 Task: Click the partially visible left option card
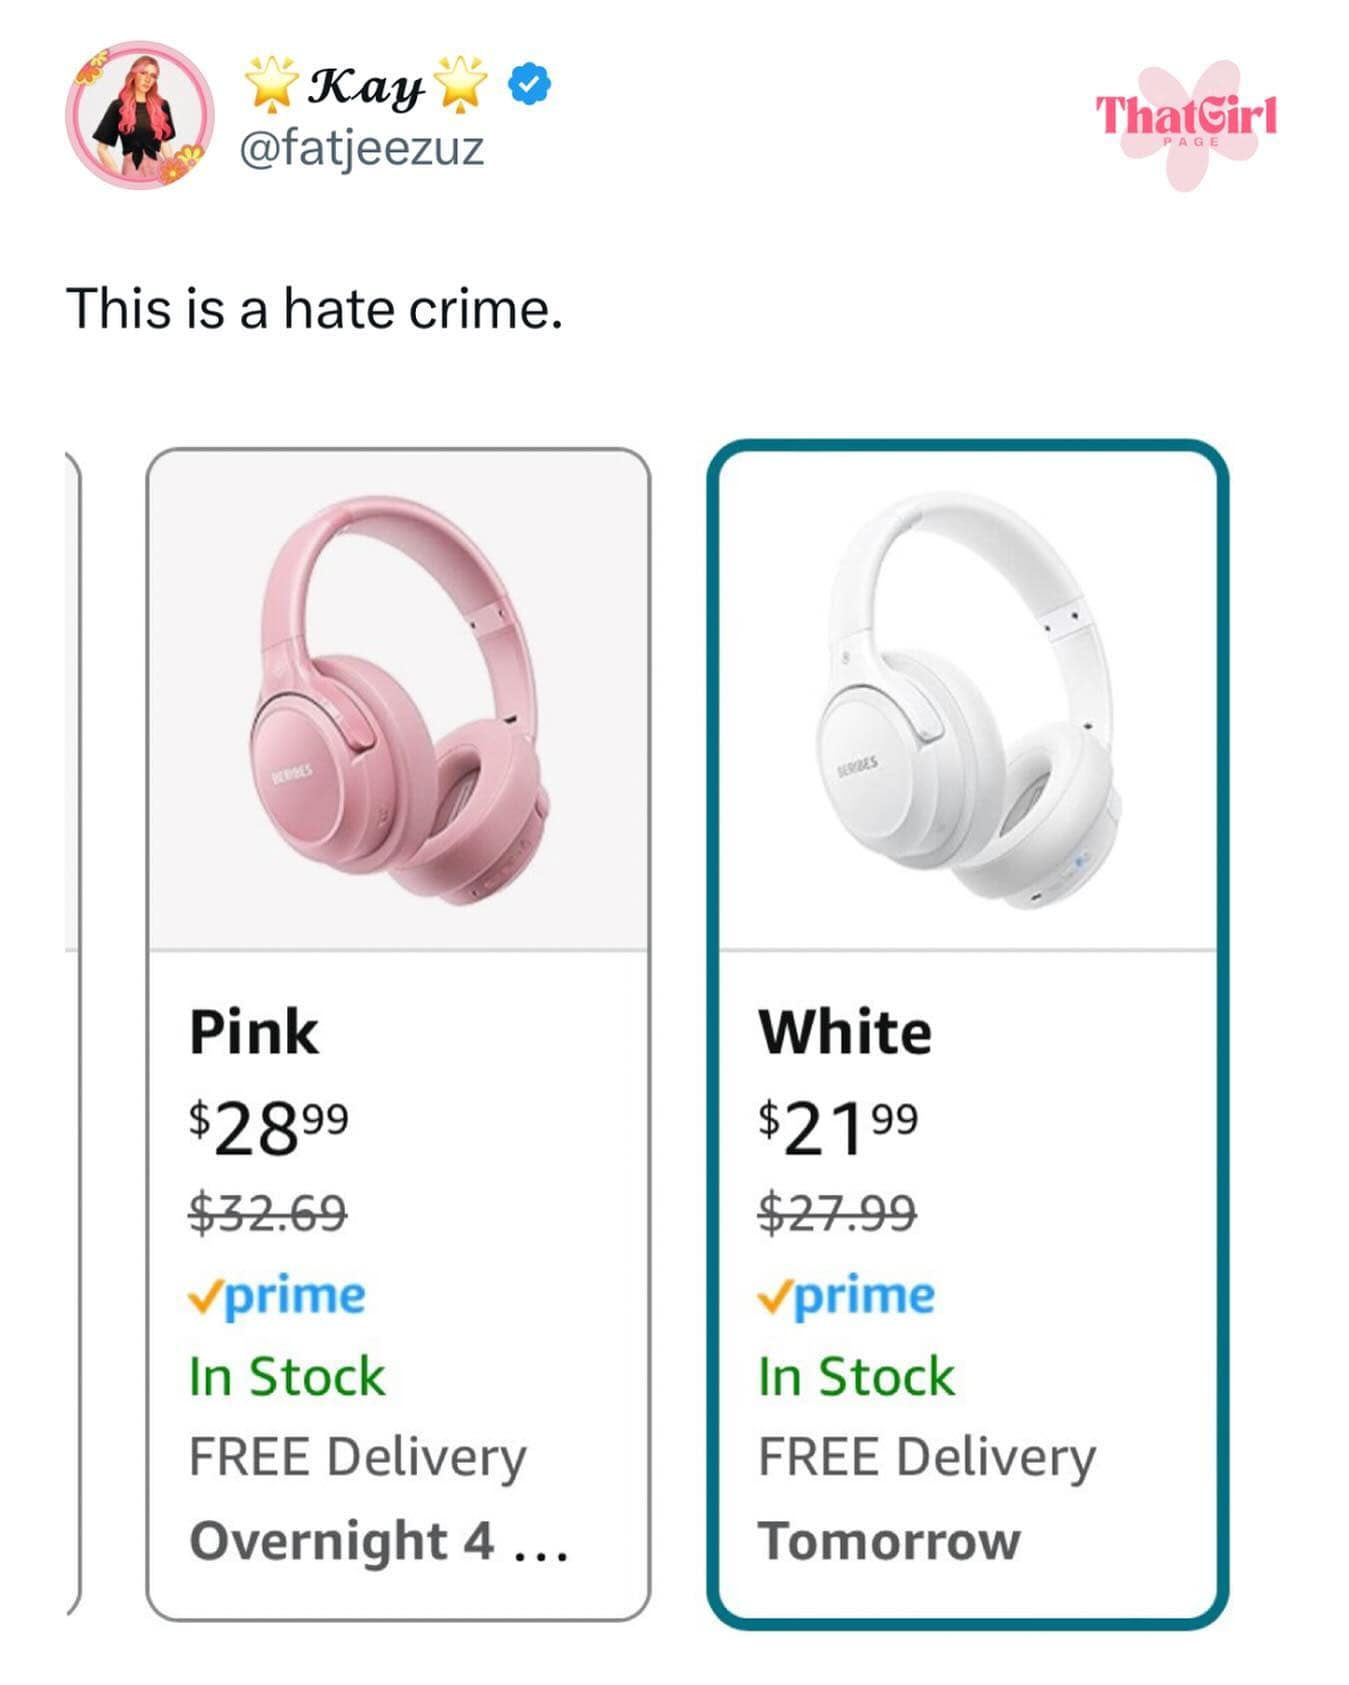[71, 1030]
